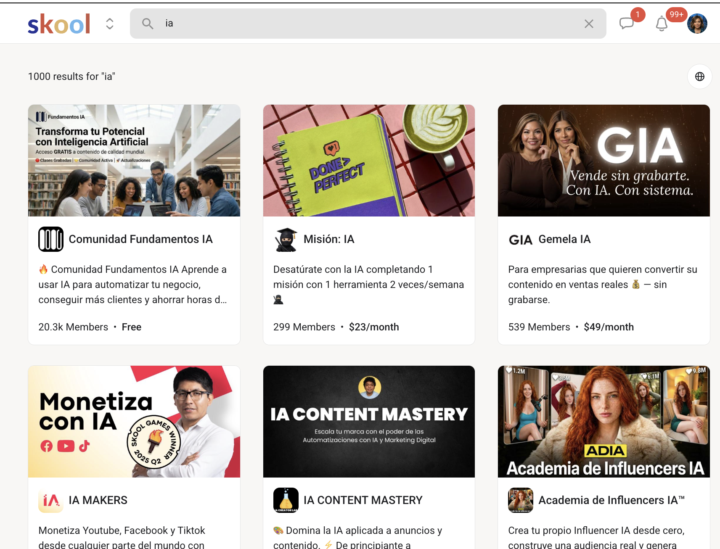
Task: Click "539 Members" text
Action: pyautogui.click(x=539, y=327)
